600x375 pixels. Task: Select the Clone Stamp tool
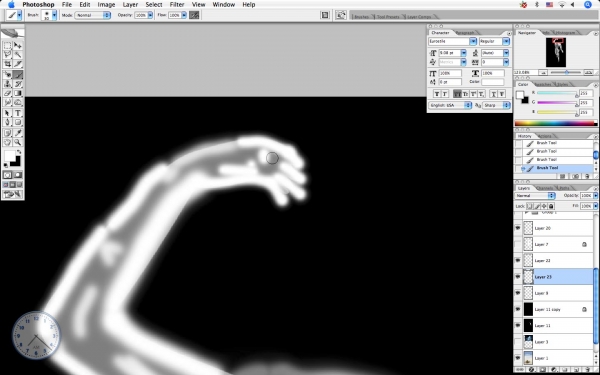point(7,84)
